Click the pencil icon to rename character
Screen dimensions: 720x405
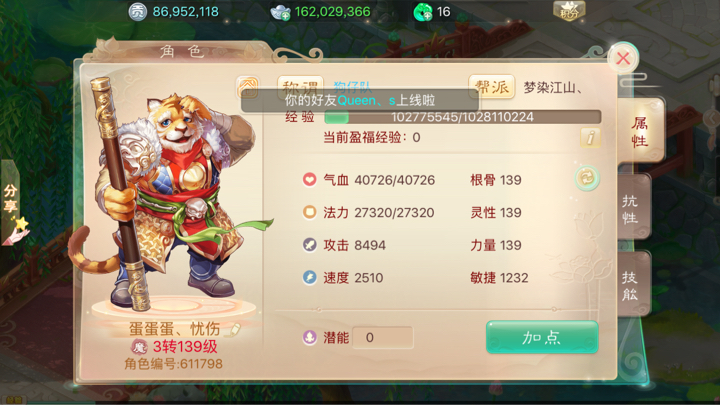[x=235, y=329]
